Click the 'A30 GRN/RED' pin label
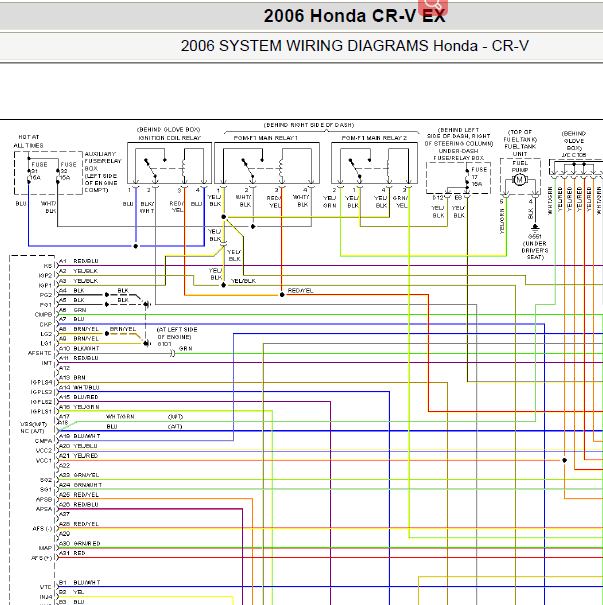603x605 pixels. click(79, 544)
